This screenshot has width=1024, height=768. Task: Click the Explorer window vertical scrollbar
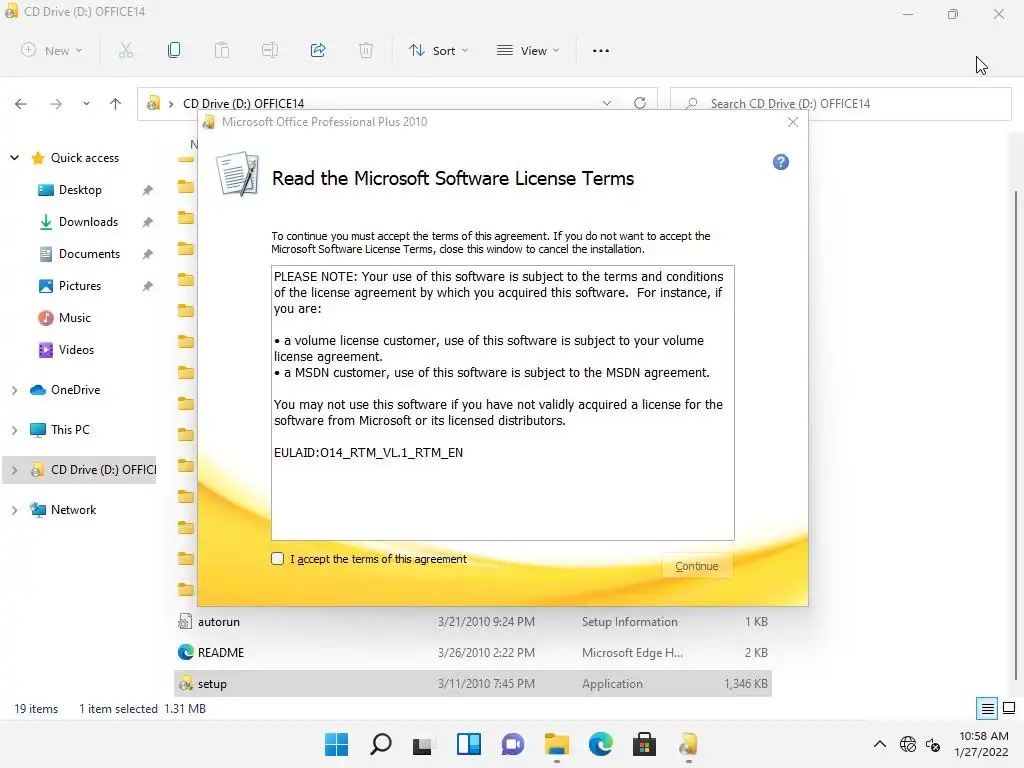point(1016,434)
